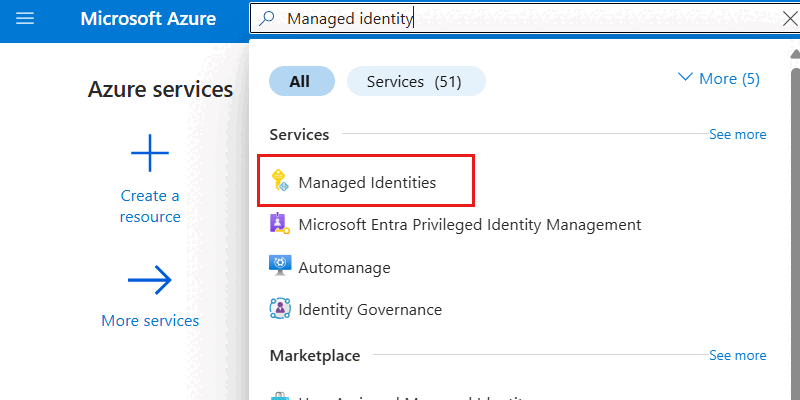The height and width of the screenshot is (400, 800).
Task: Filter results by Services (51)
Action: click(415, 81)
